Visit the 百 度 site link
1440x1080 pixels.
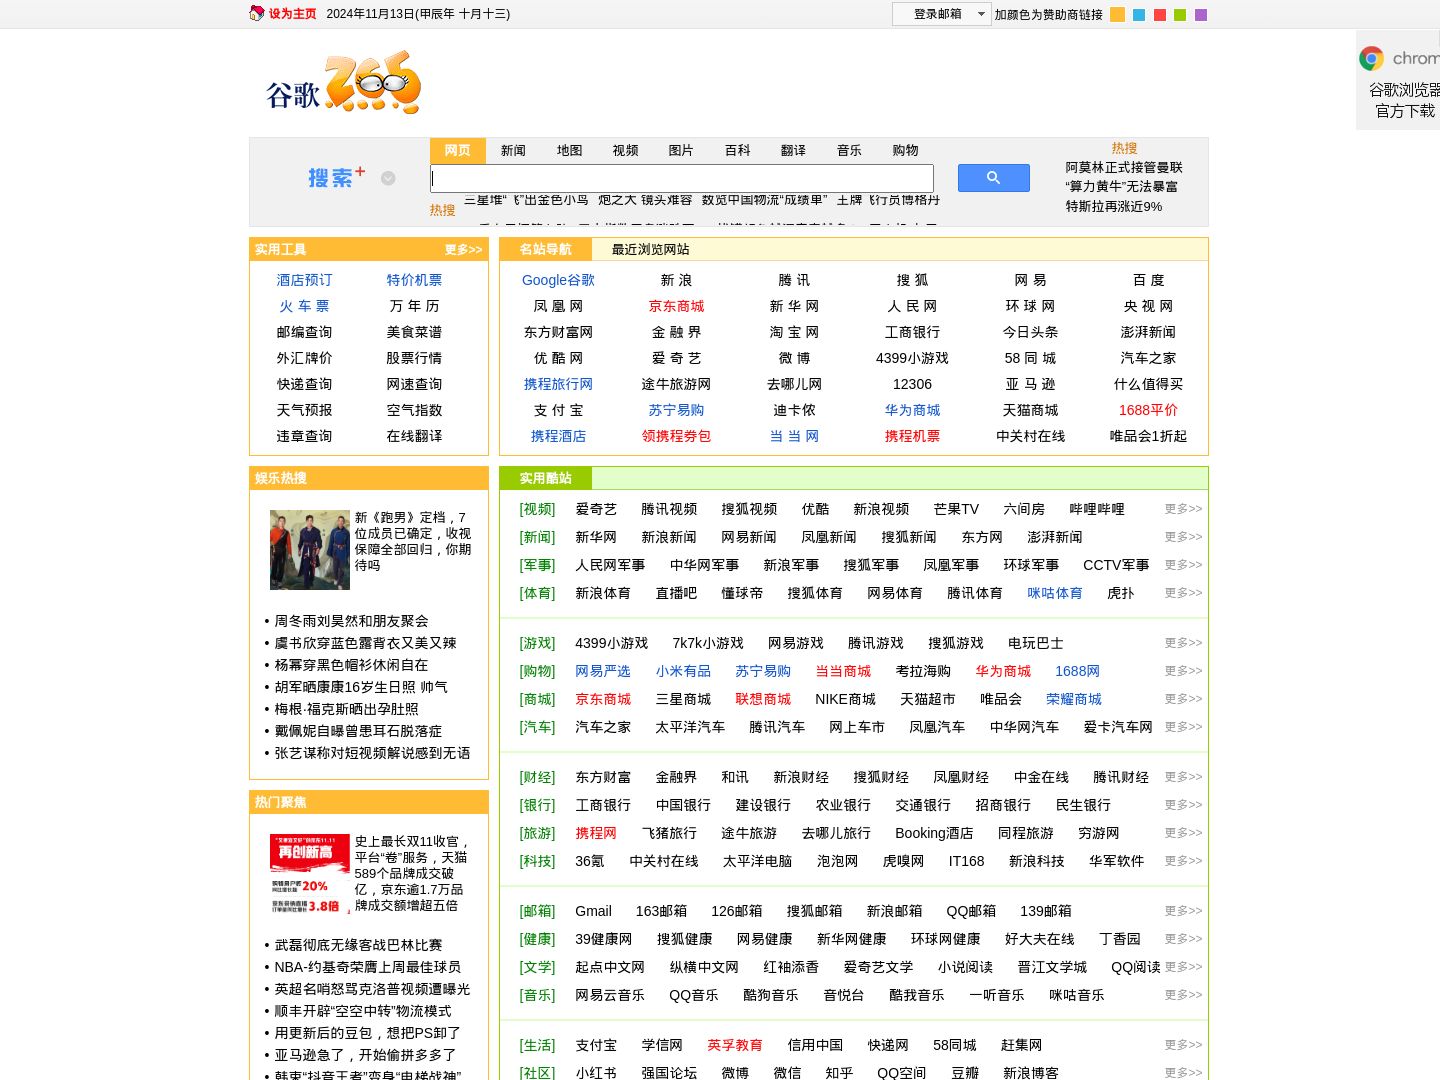[x=1148, y=280]
